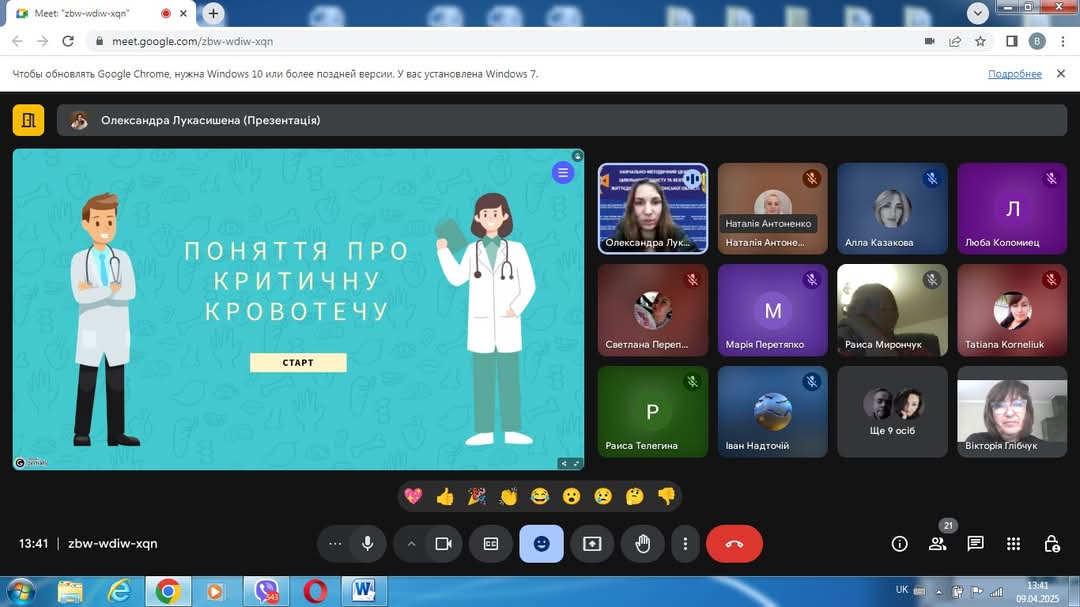This screenshot has width=1080, height=607.
Task: Click the red leave call button
Action: [734, 544]
